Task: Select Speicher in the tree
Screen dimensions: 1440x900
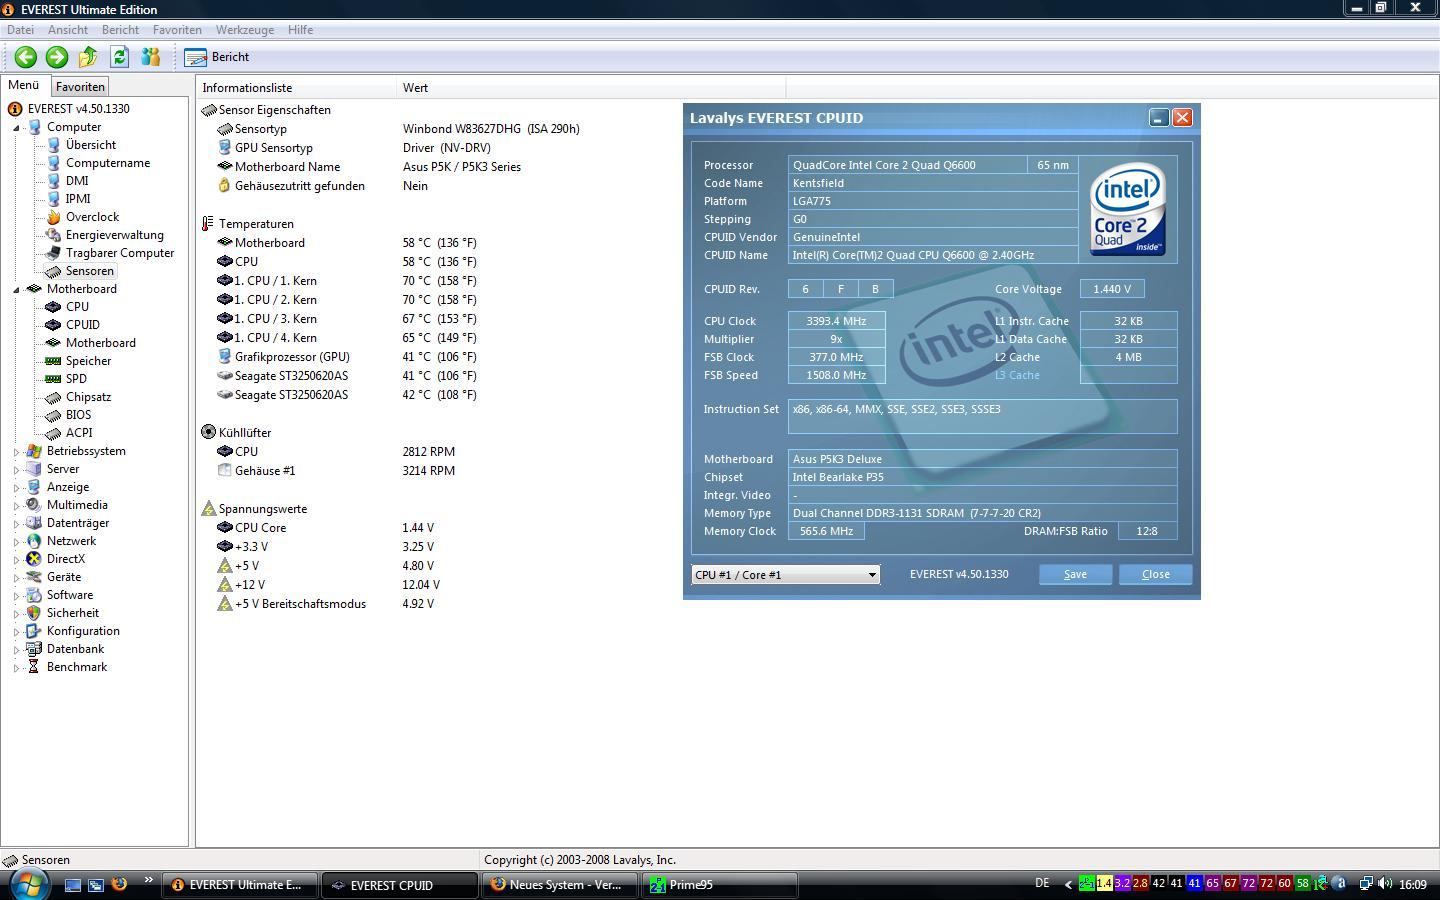Action: [88, 361]
